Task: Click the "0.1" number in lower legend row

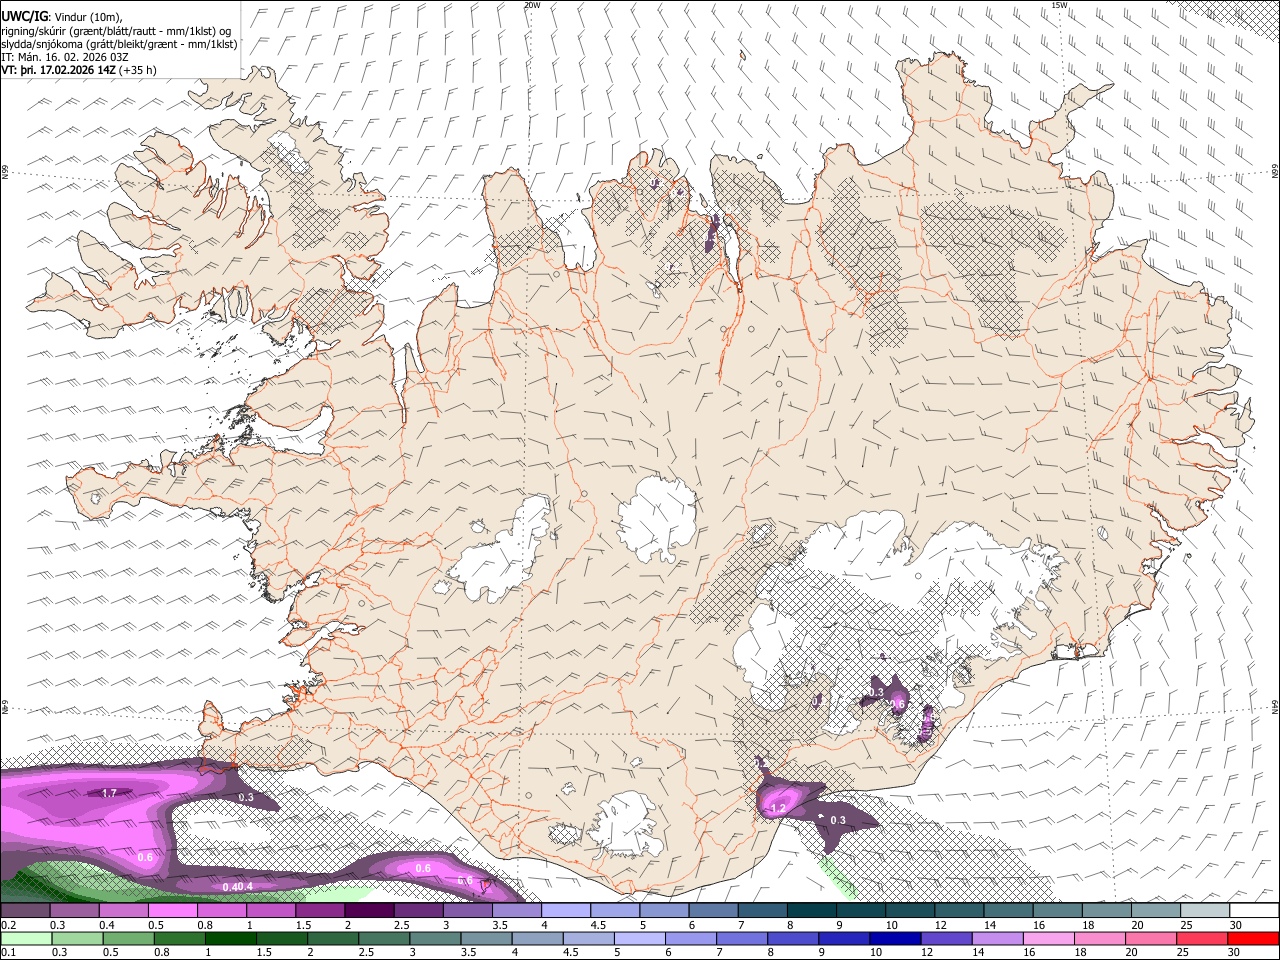Action: pos(8,953)
